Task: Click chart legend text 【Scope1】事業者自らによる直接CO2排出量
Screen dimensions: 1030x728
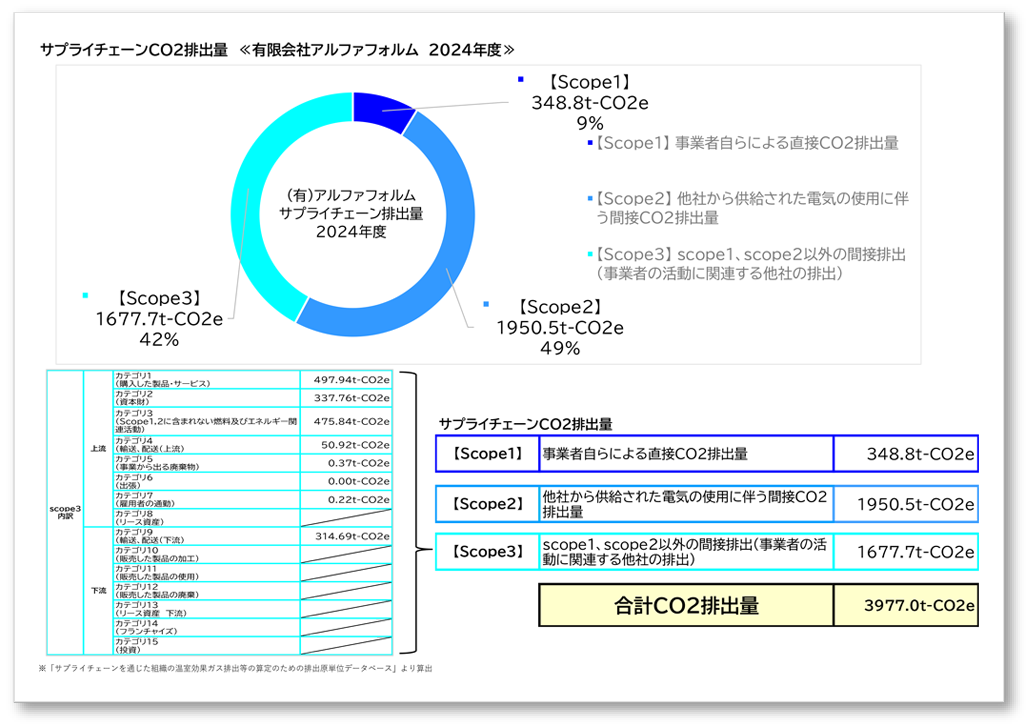Action: tap(747, 143)
